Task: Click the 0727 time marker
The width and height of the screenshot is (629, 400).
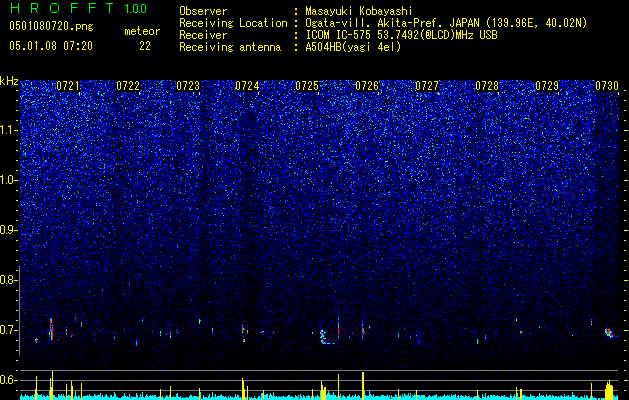Action: click(427, 86)
